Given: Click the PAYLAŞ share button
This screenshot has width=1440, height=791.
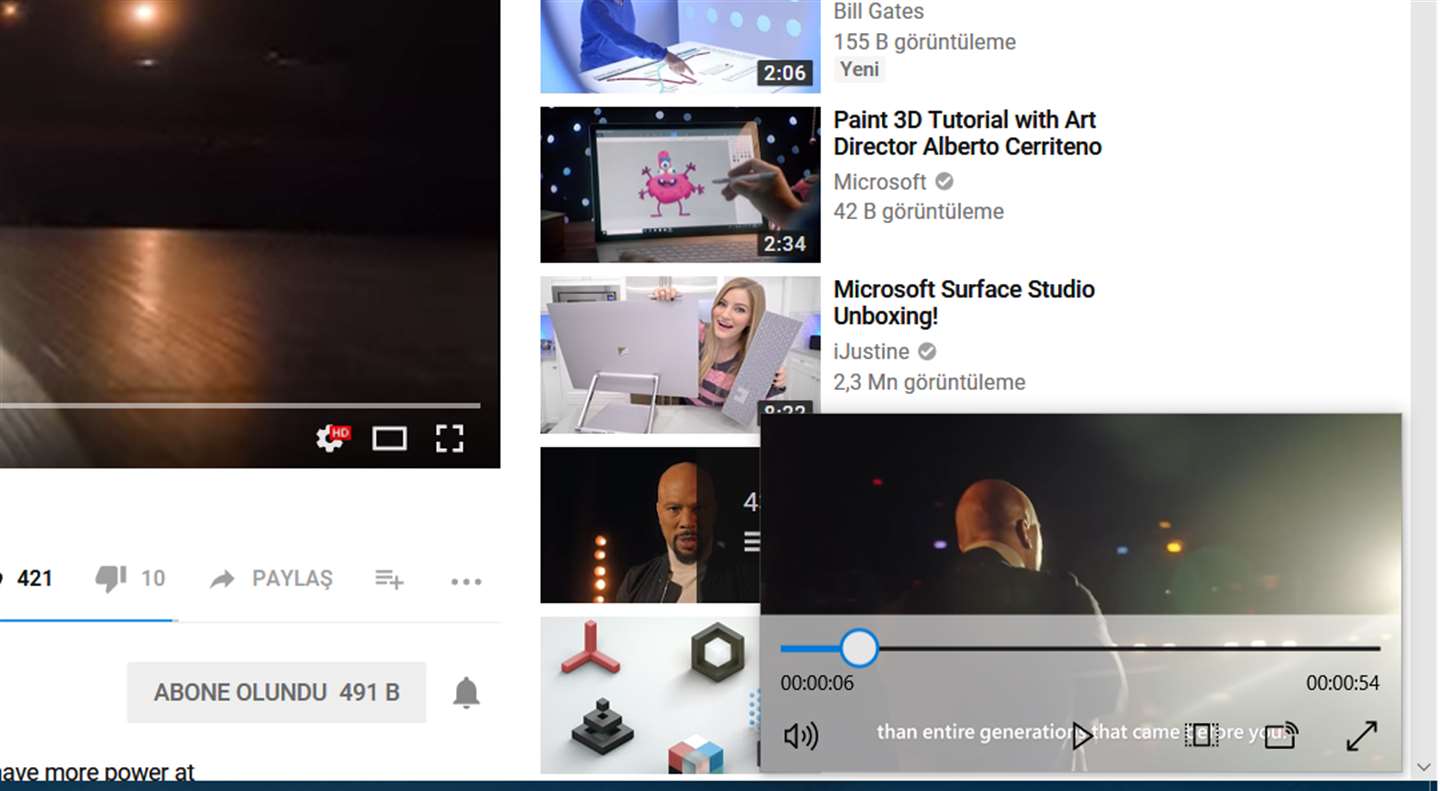Looking at the screenshot, I should coord(271,579).
